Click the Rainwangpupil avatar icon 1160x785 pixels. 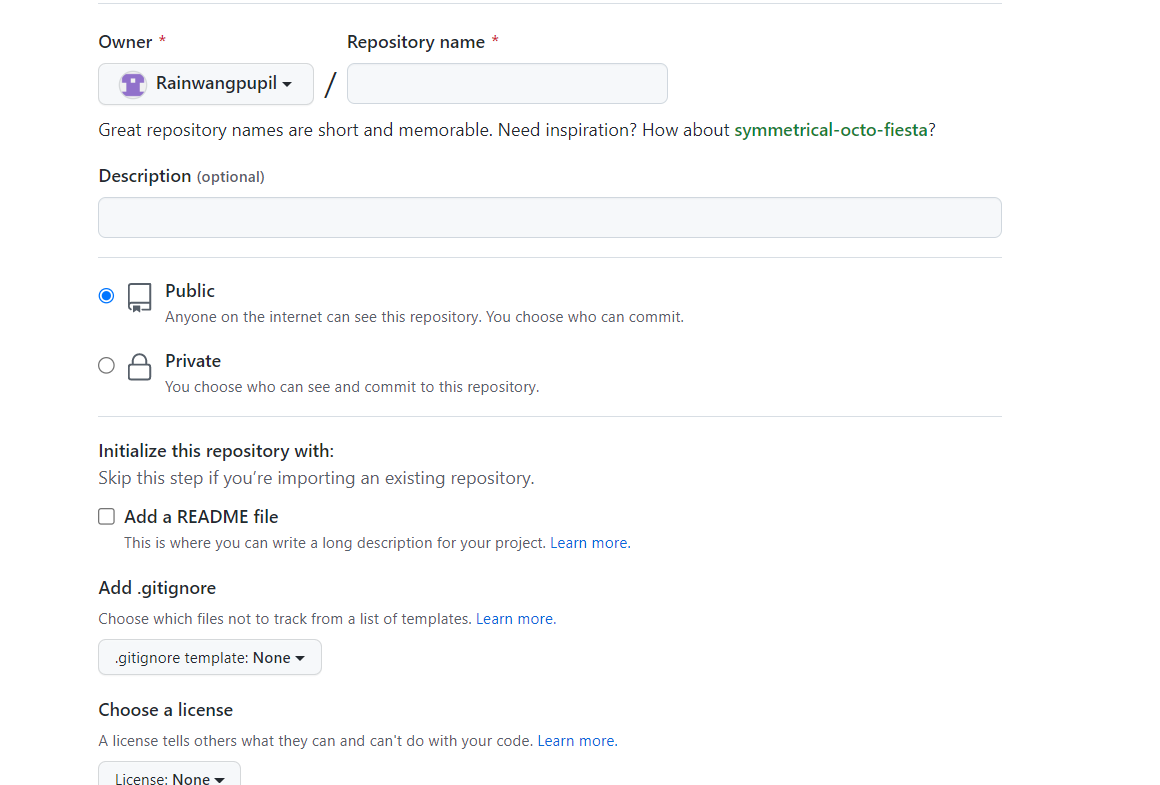pyautogui.click(x=133, y=84)
